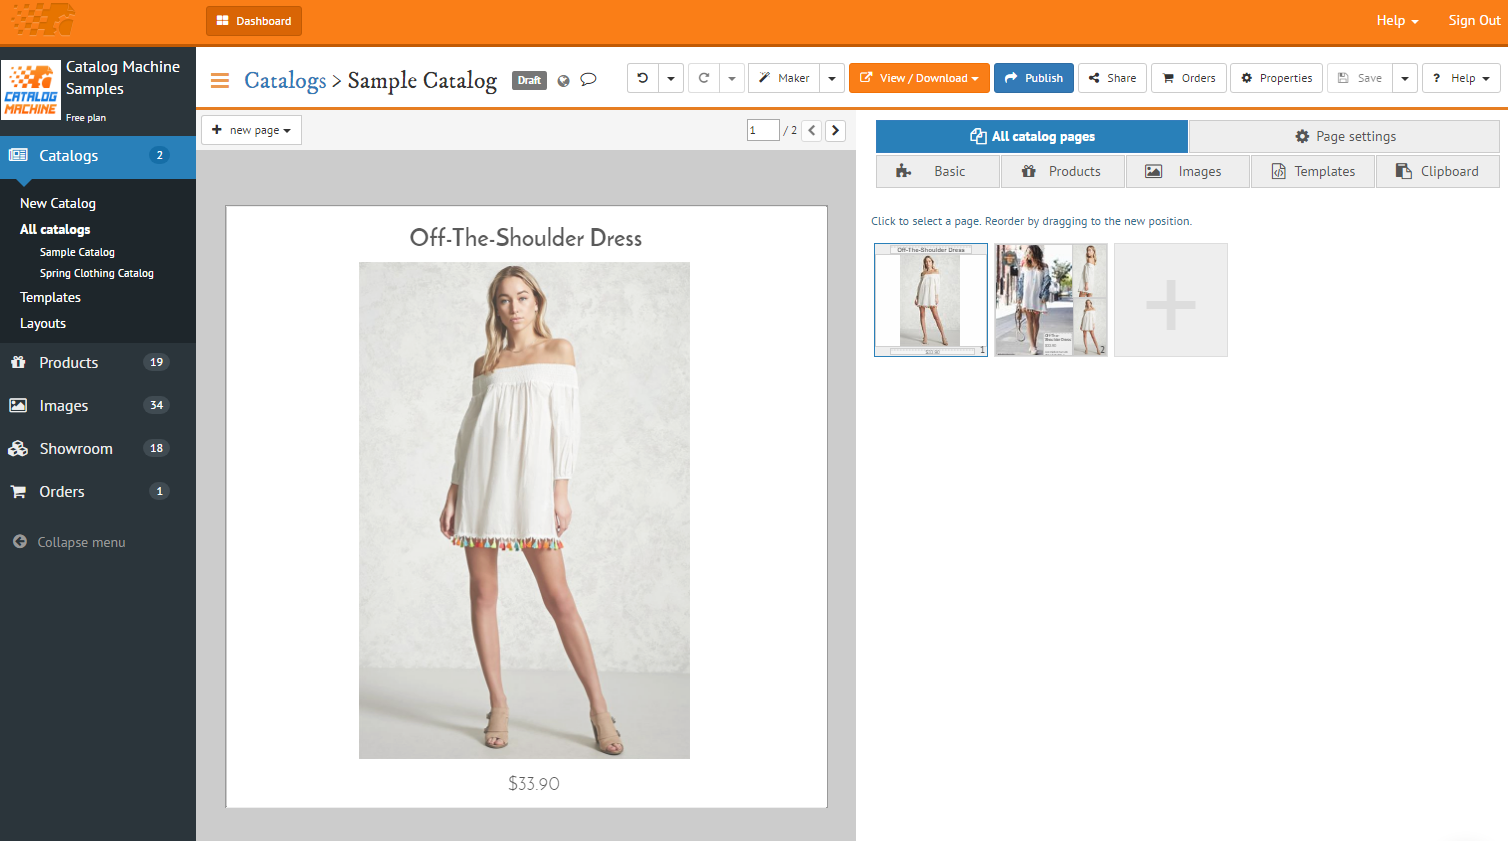The height and width of the screenshot is (841, 1508).
Task: Click the globe icon next to Draft
Action: click(x=564, y=80)
